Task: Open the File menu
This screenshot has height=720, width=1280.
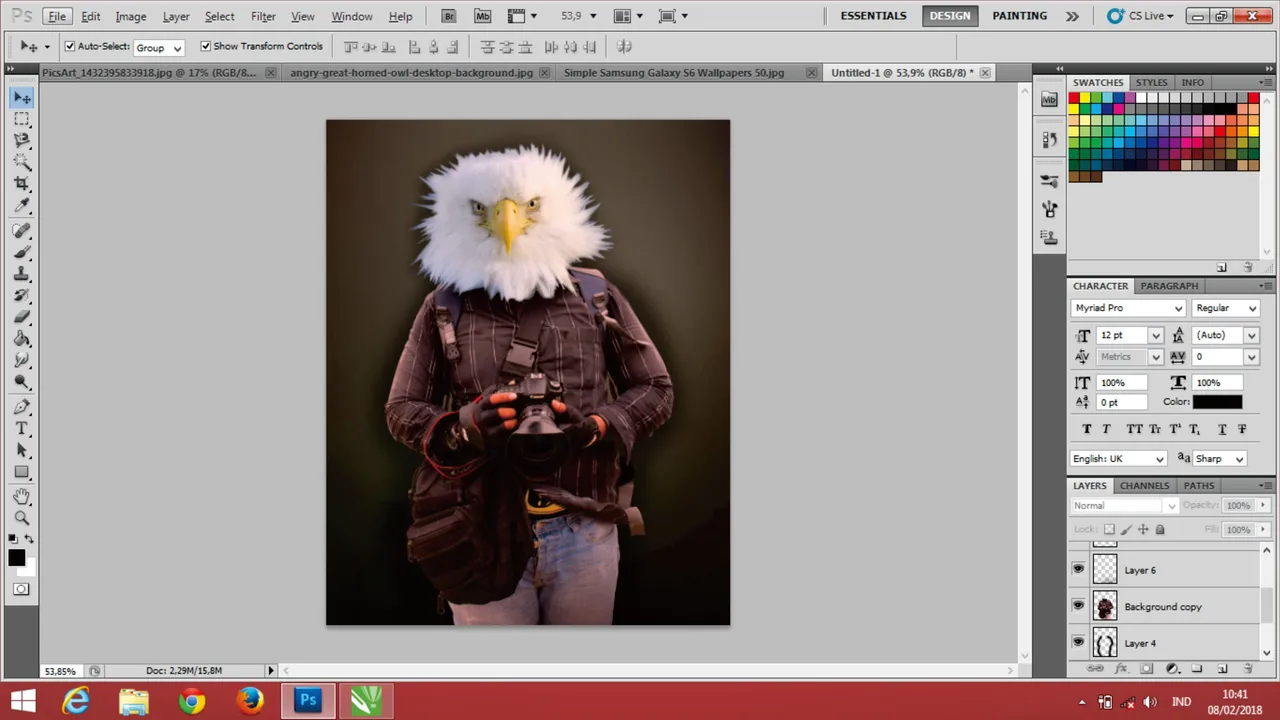Action: (x=57, y=16)
